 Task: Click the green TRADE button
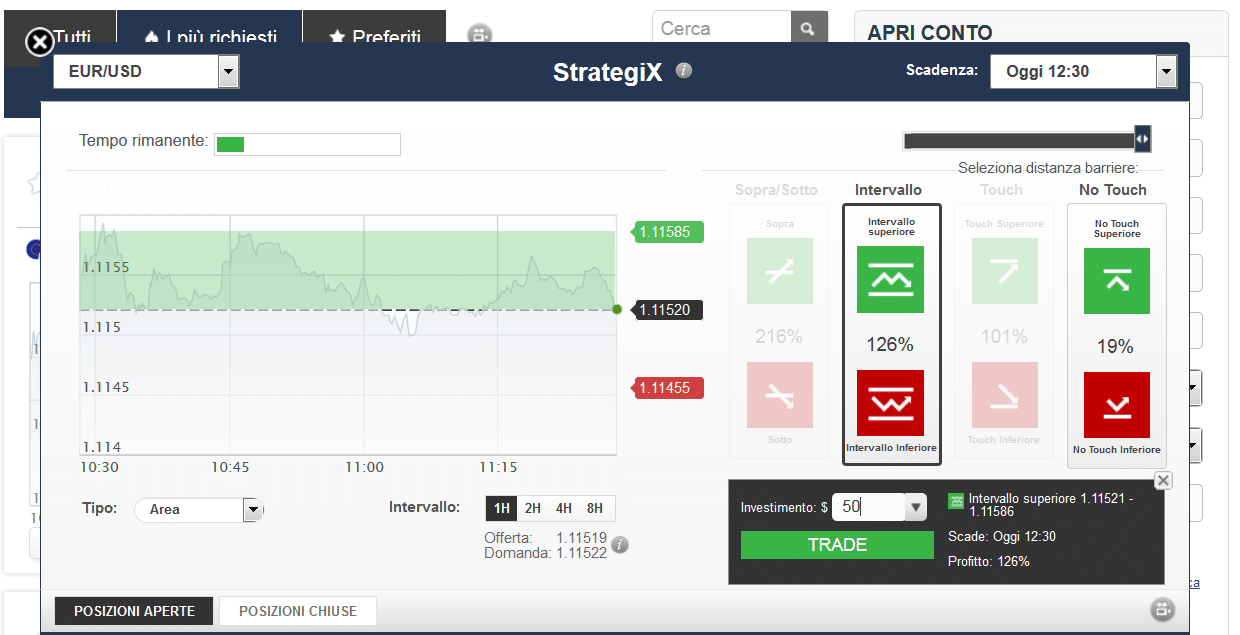(x=837, y=545)
